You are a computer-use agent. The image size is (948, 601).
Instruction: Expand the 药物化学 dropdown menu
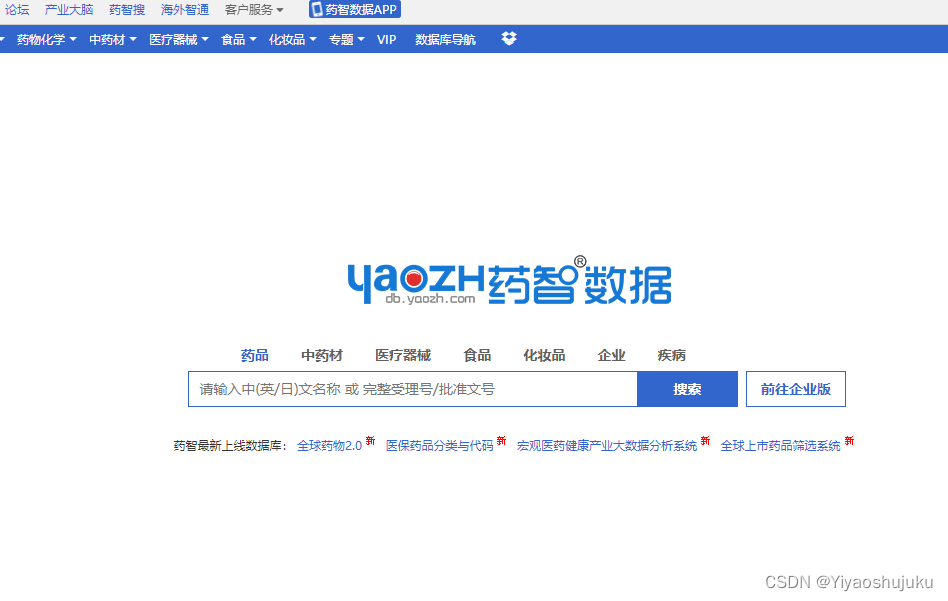47,39
